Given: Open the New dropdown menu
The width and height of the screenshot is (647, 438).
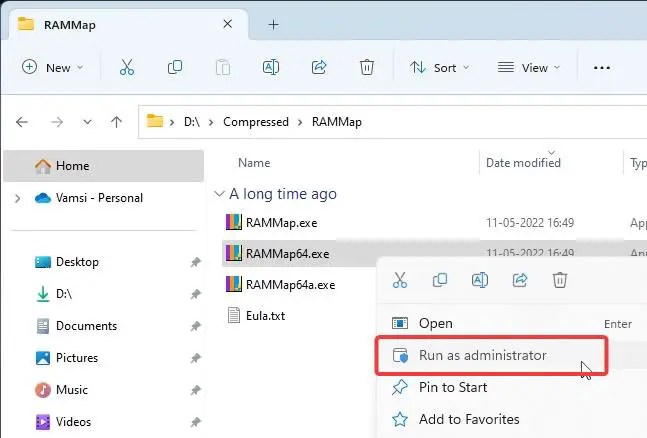Looking at the screenshot, I should pos(52,67).
